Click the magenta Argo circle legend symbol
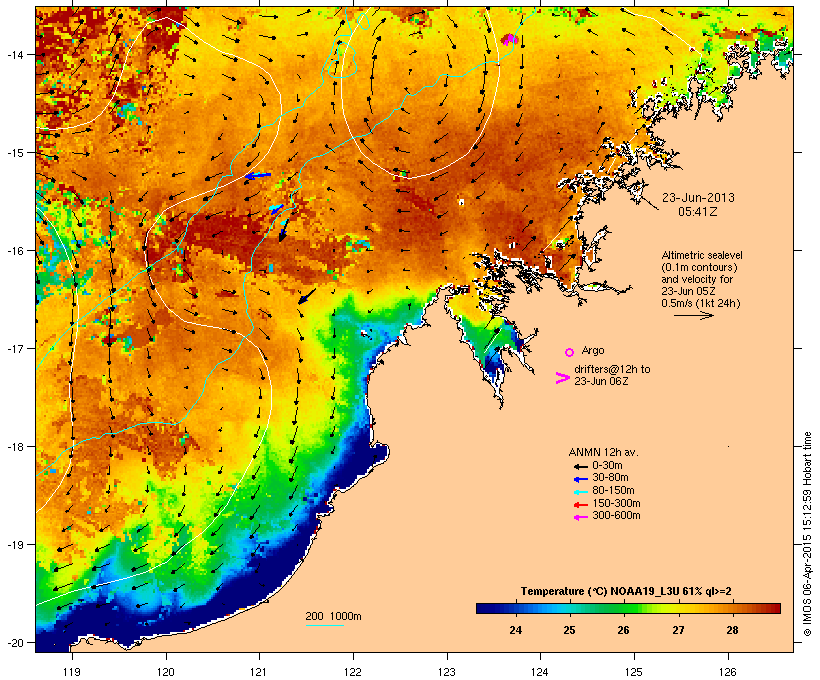820x680 pixels. 569,352
